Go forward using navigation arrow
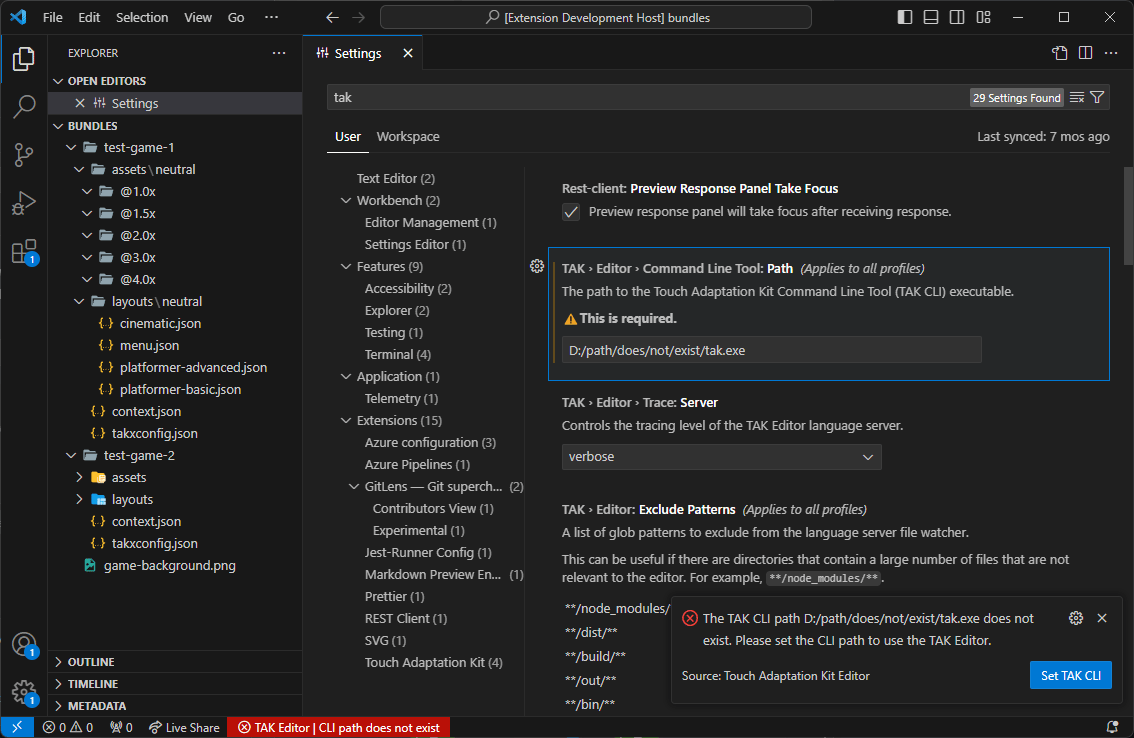The height and width of the screenshot is (738, 1134). (x=359, y=17)
